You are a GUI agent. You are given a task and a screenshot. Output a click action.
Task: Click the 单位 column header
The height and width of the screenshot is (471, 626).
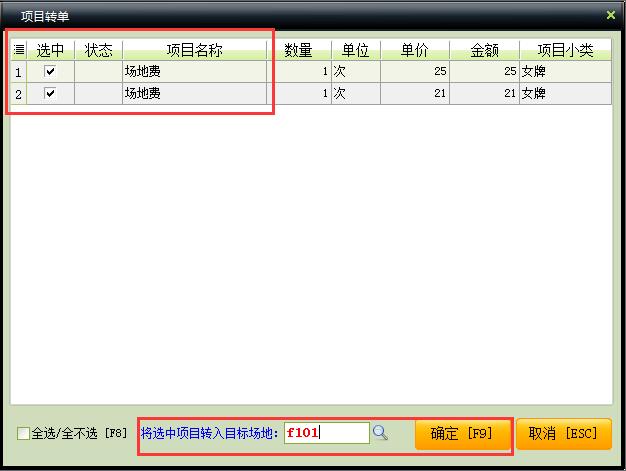[356, 50]
